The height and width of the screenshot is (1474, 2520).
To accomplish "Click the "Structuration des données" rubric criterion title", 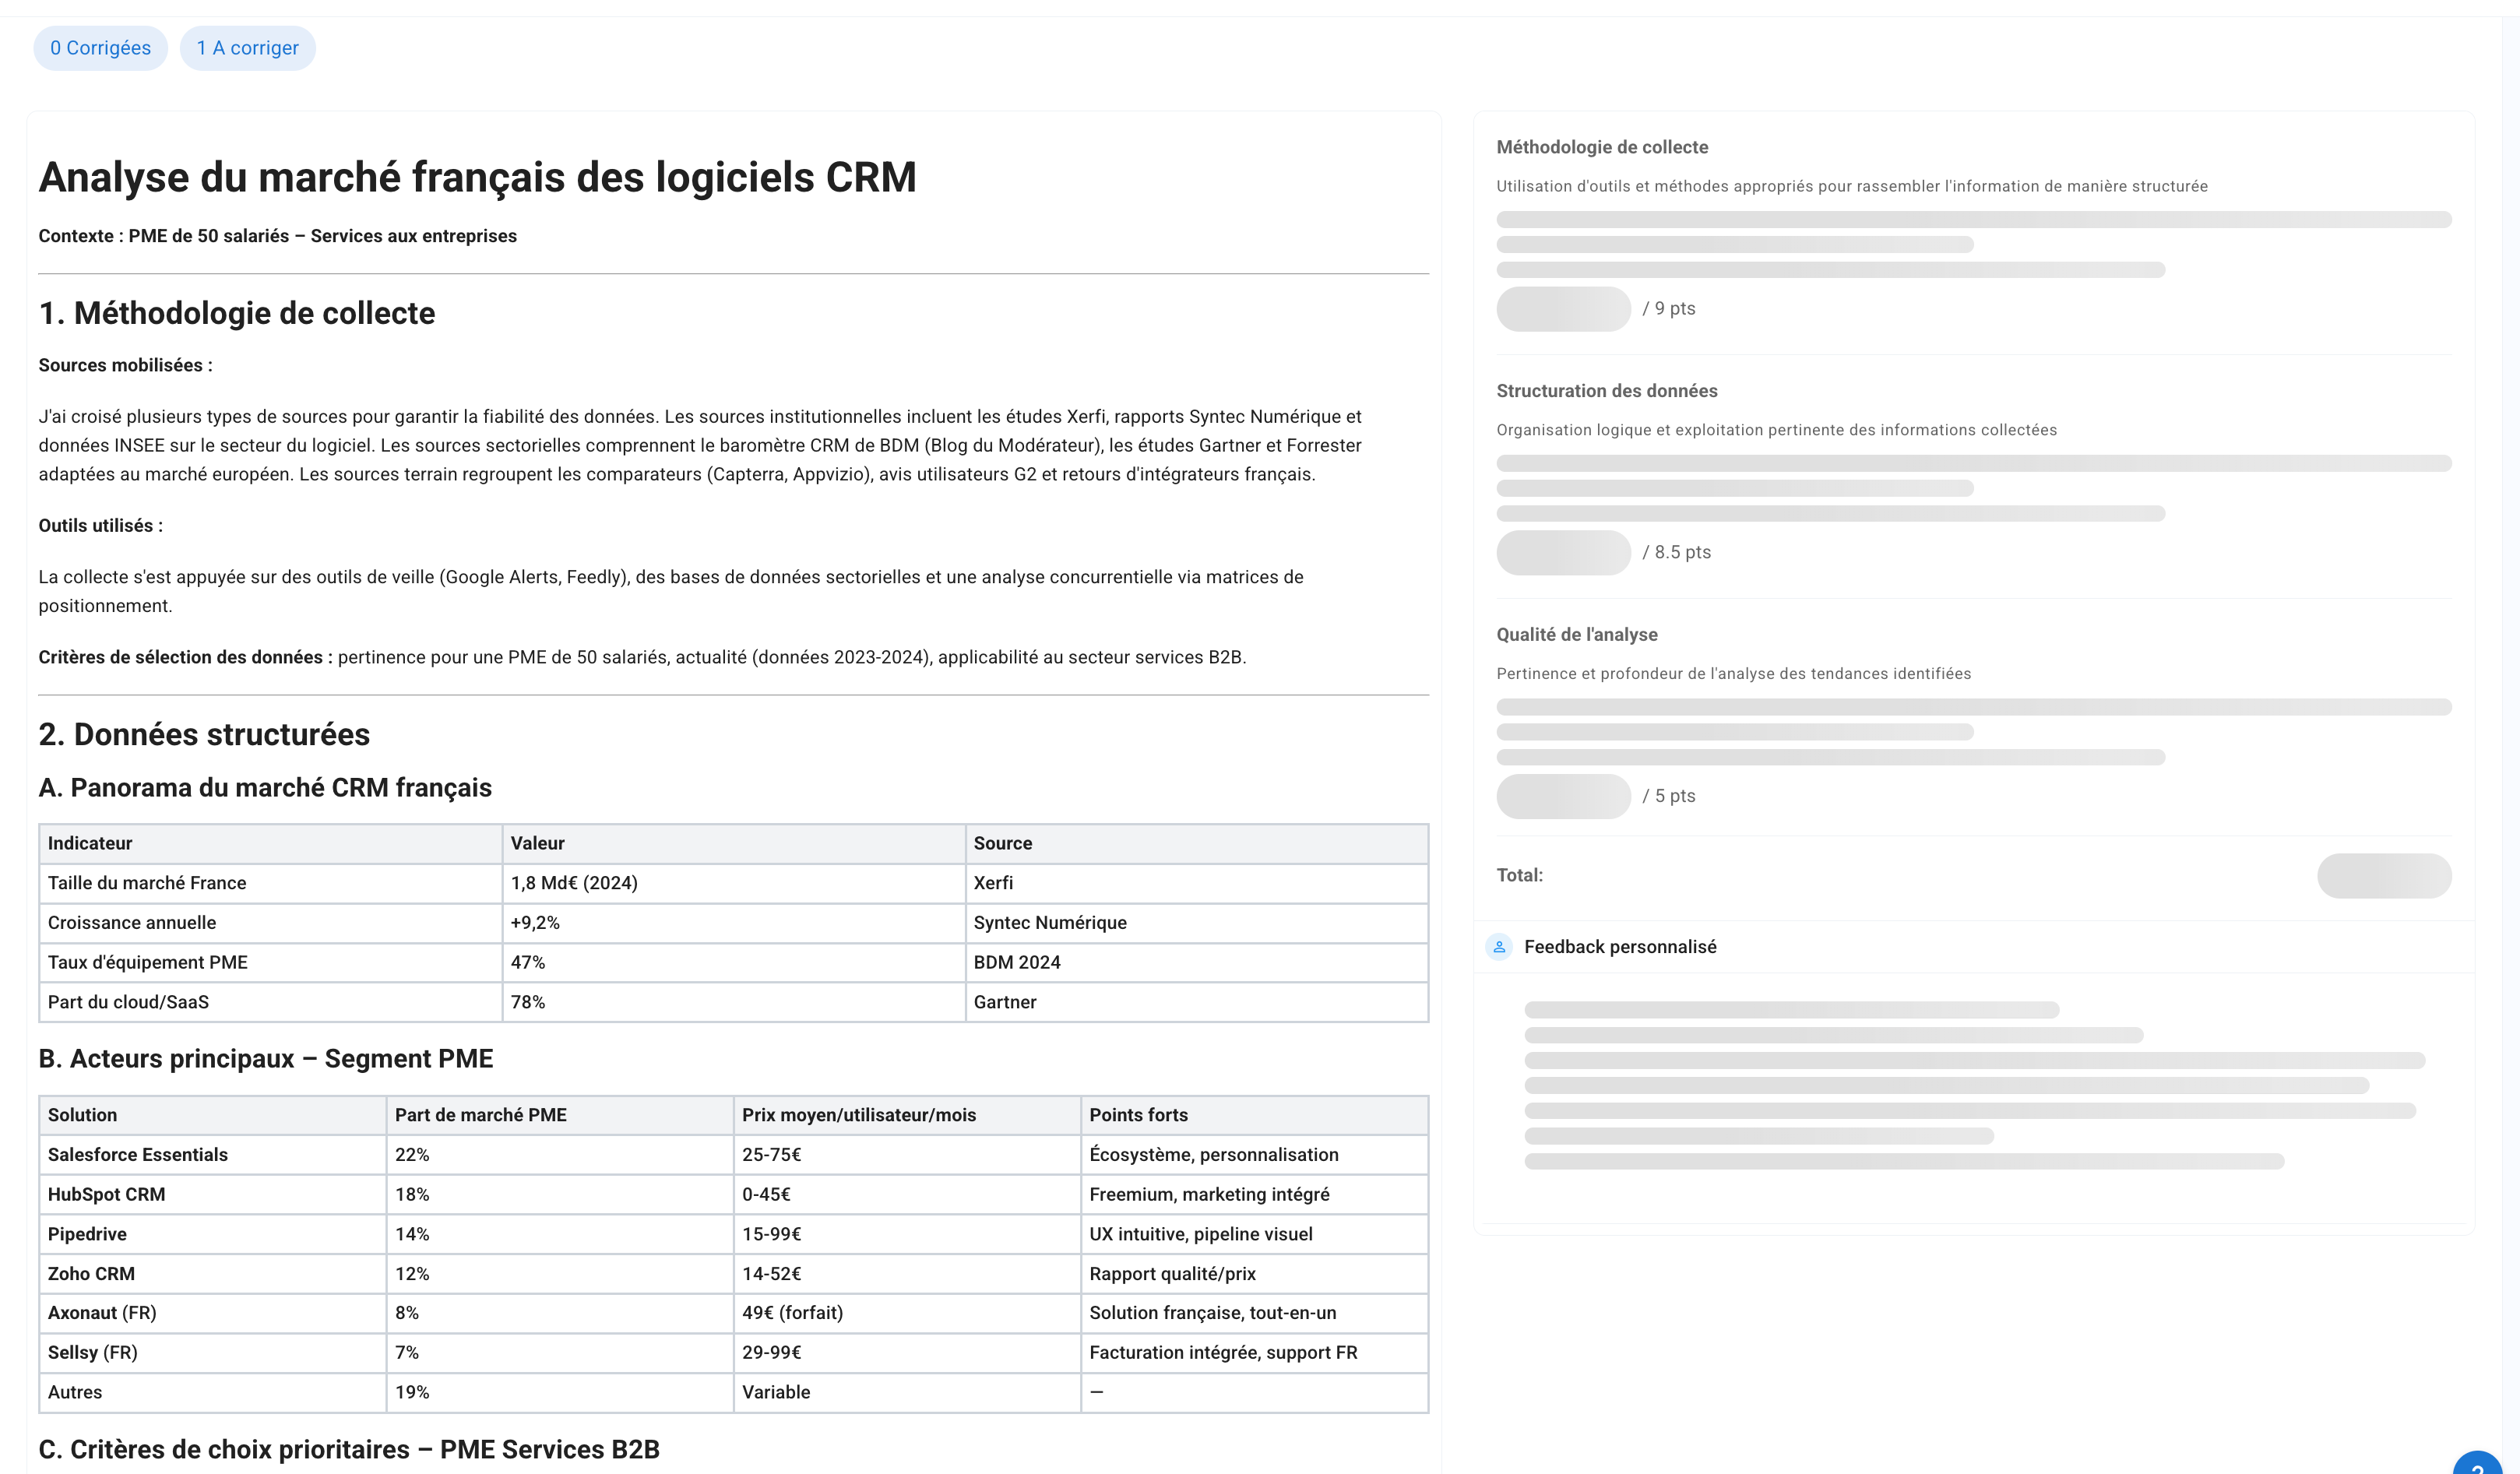I will pyautogui.click(x=1606, y=391).
